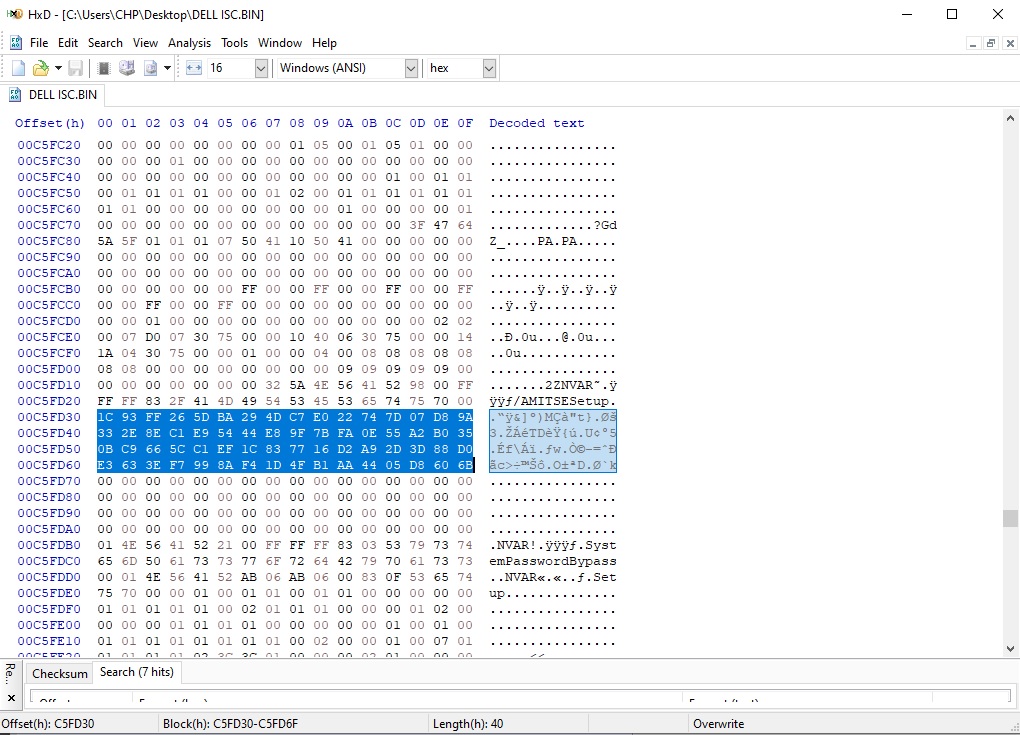Click offset row 00C5FC70
1020x735 pixels.
tap(49, 225)
